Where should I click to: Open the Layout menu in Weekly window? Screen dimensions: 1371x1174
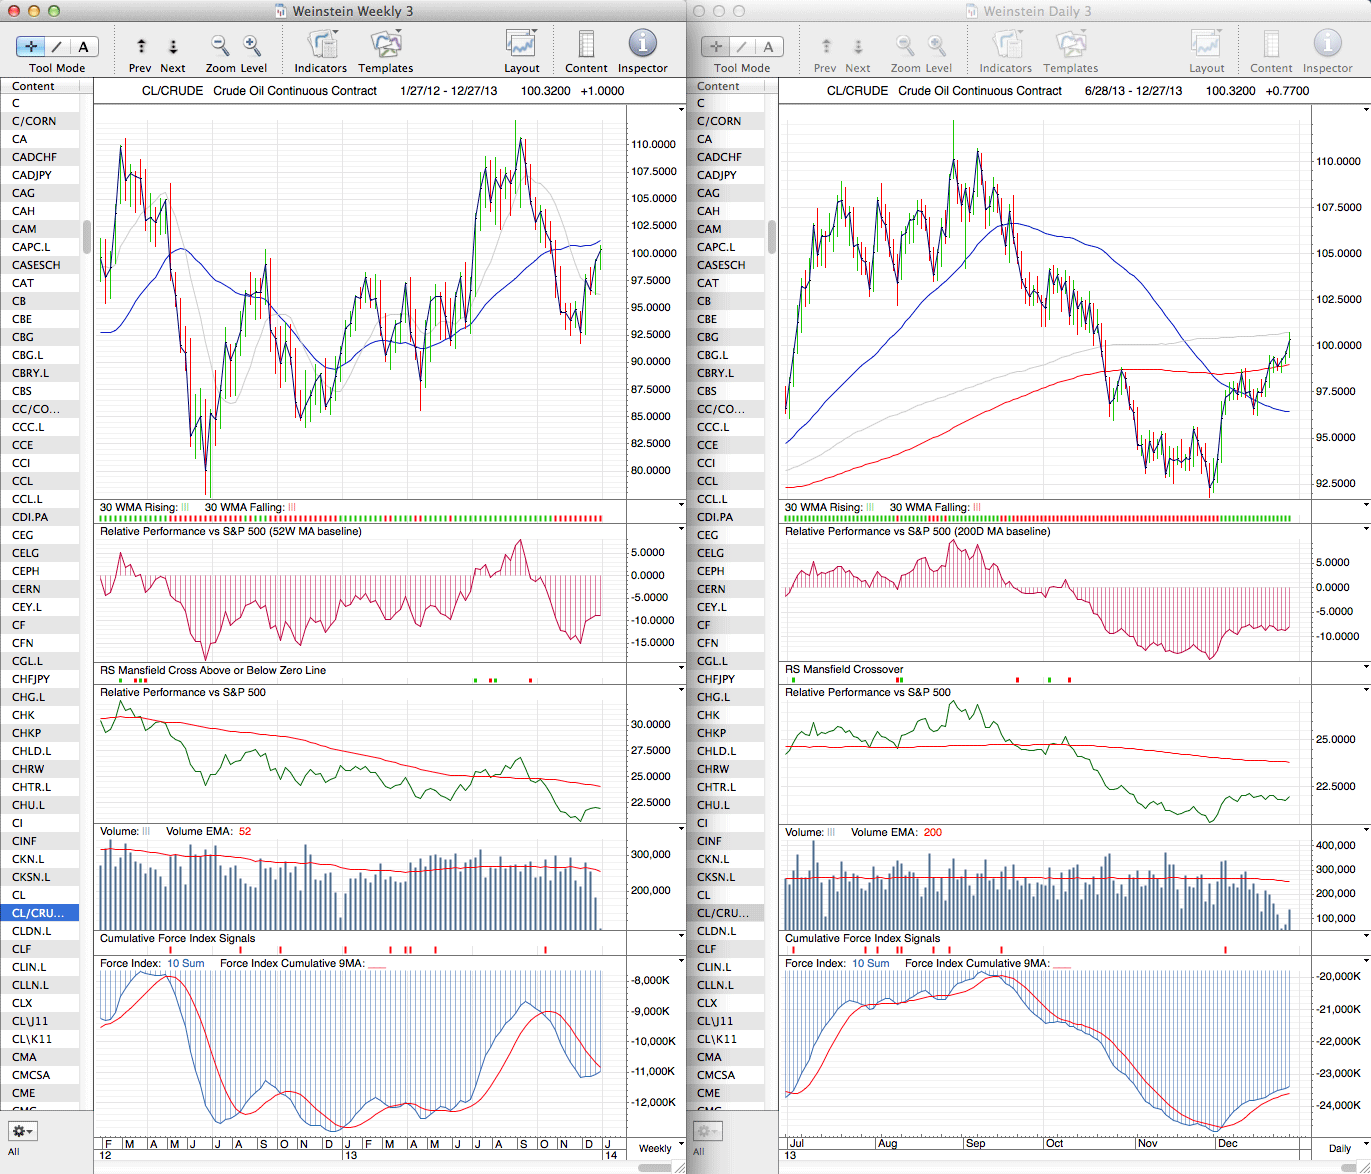click(x=521, y=45)
